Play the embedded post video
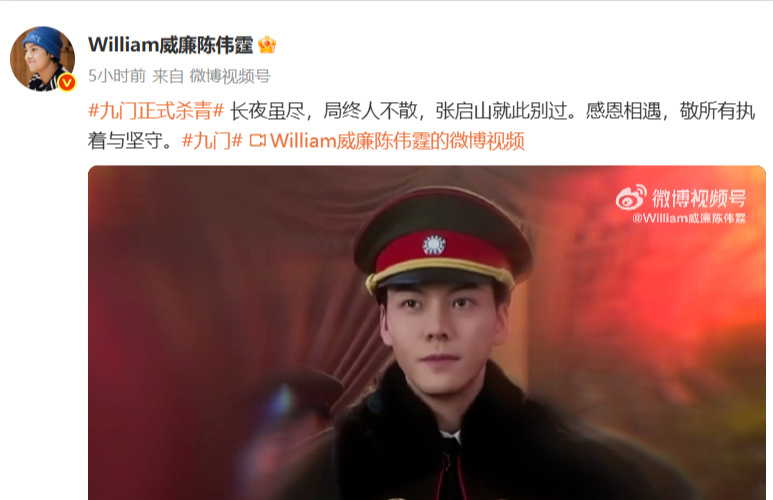The image size is (773, 500). 427,333
